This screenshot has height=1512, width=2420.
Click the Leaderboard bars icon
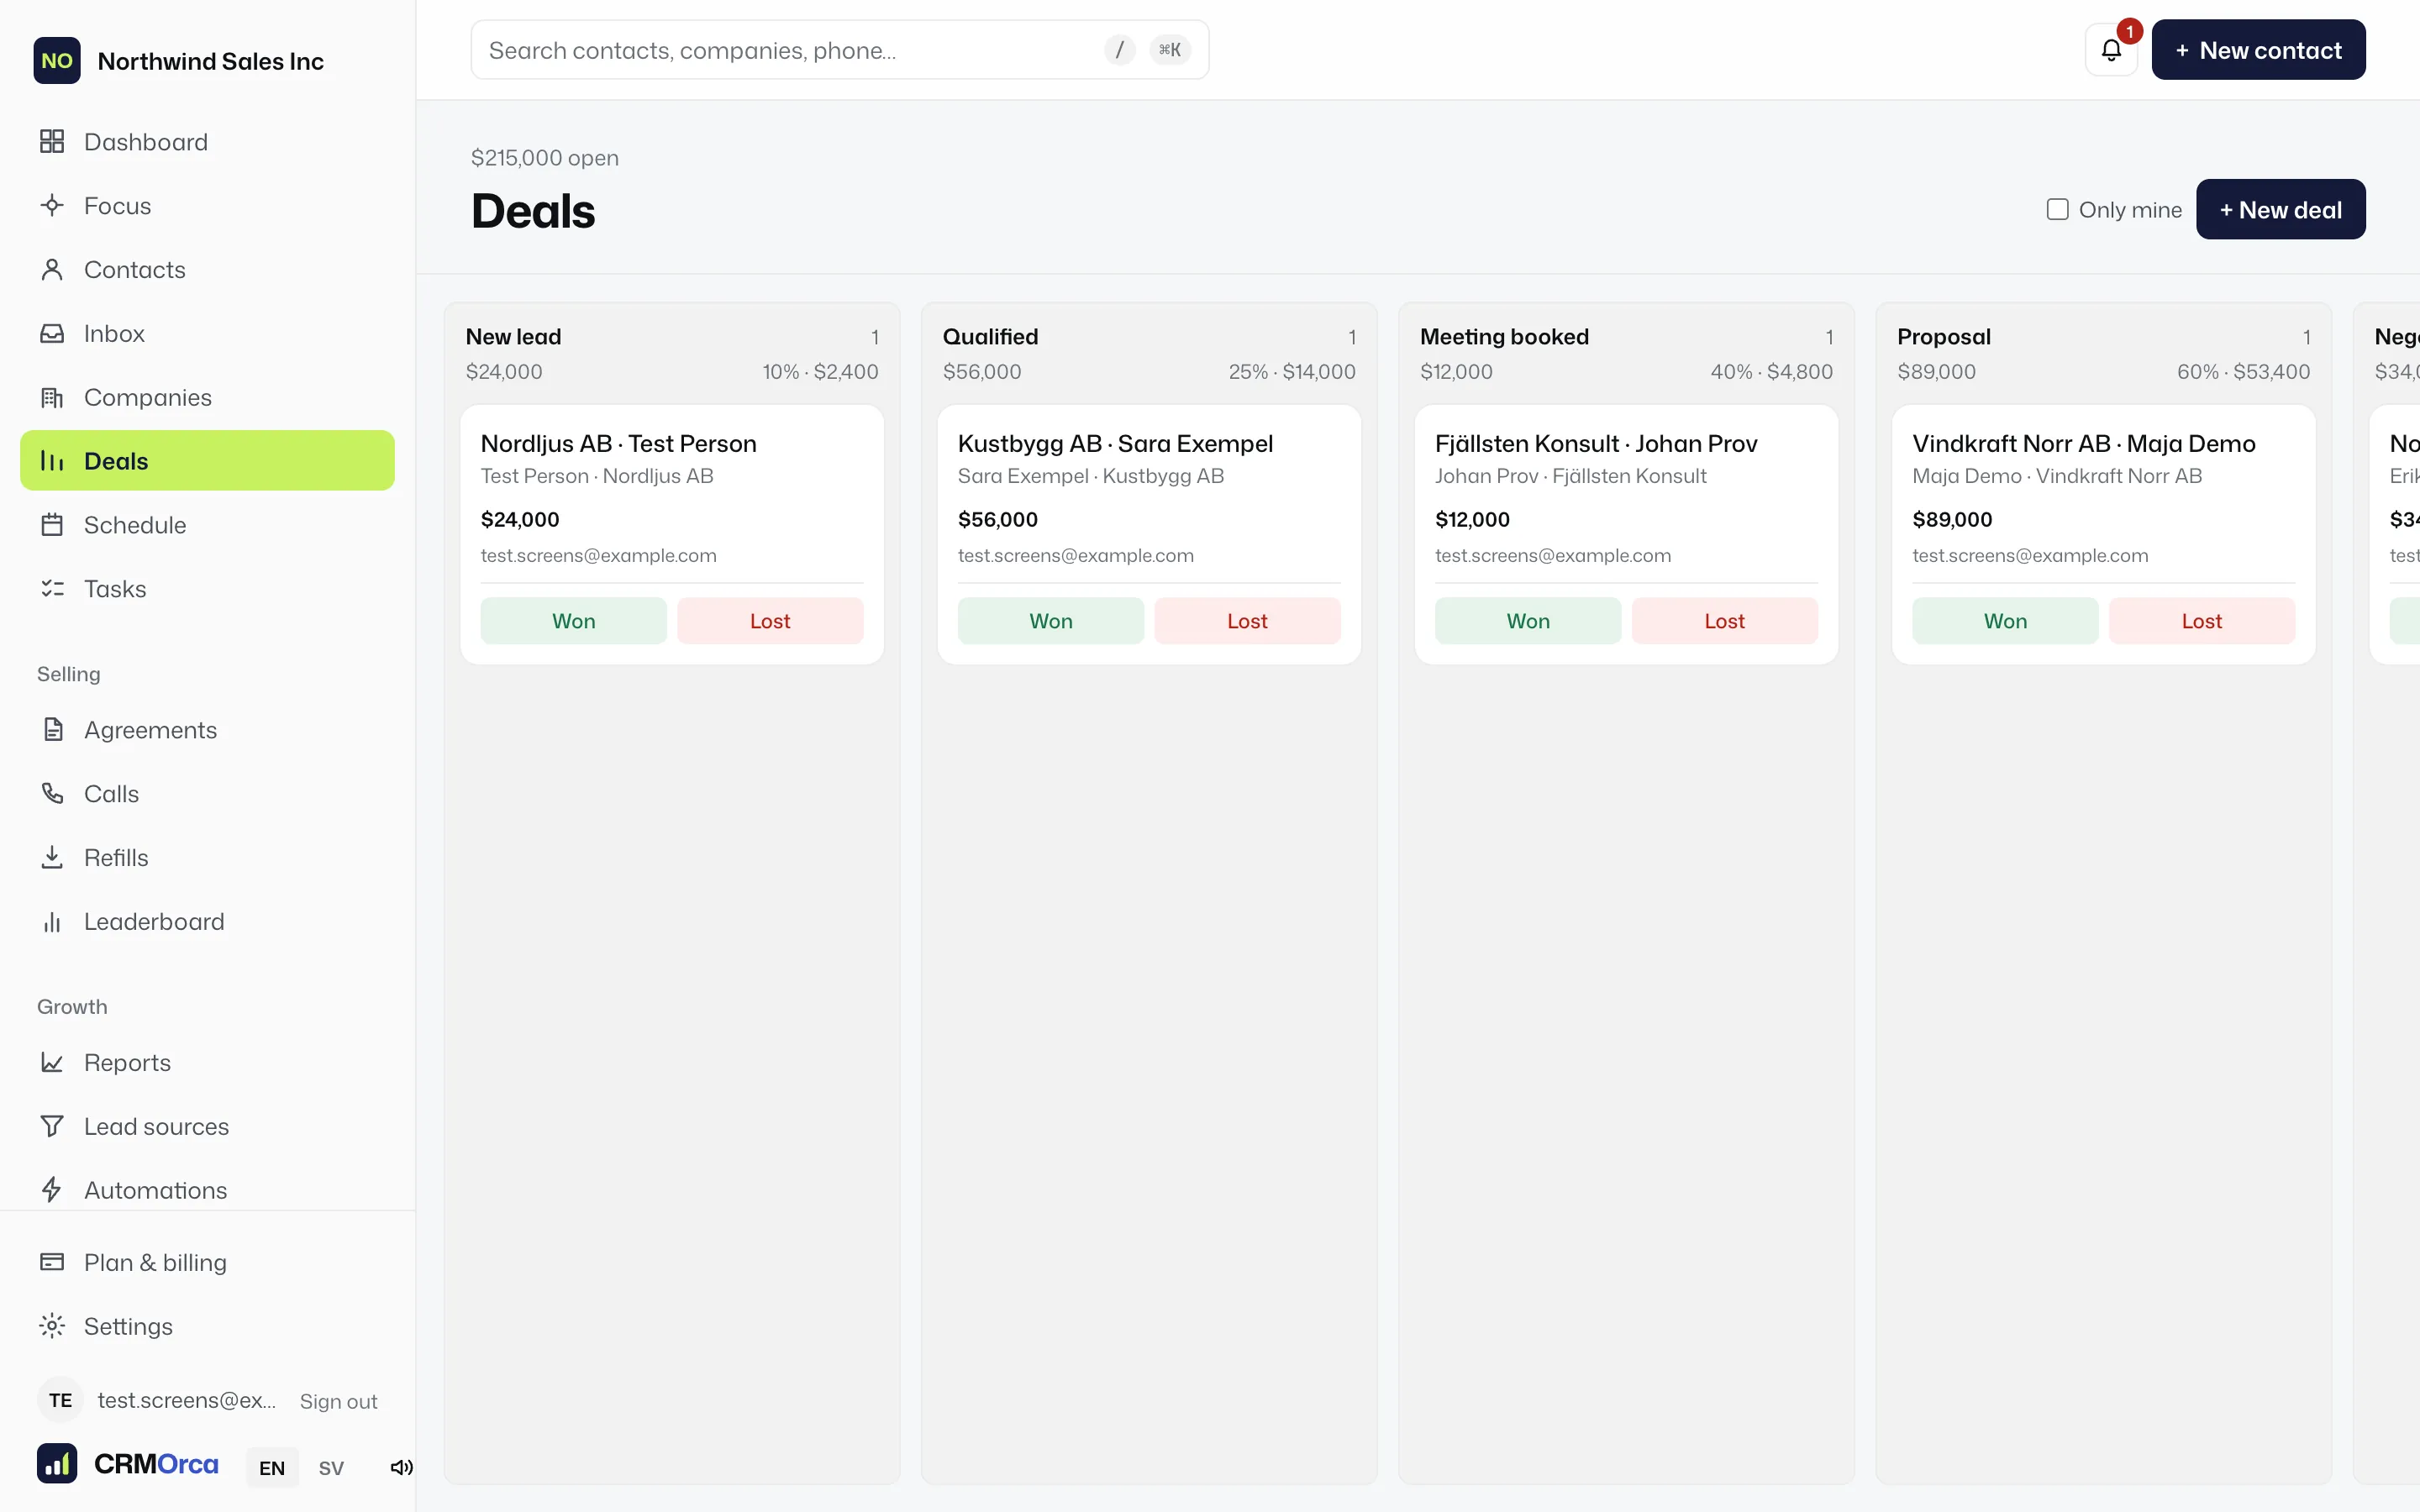click(52, 922)
